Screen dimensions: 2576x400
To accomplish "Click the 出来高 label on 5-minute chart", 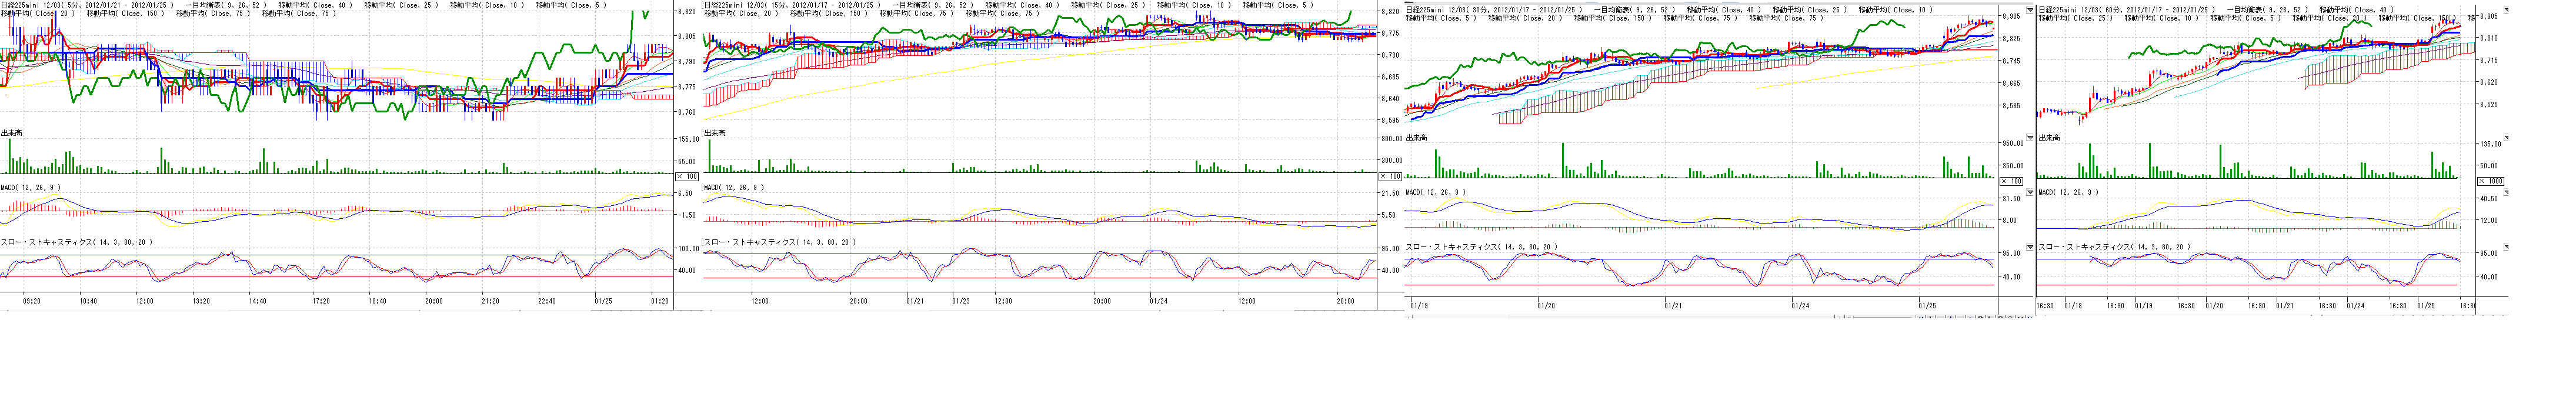I will [x=12, y=132].
